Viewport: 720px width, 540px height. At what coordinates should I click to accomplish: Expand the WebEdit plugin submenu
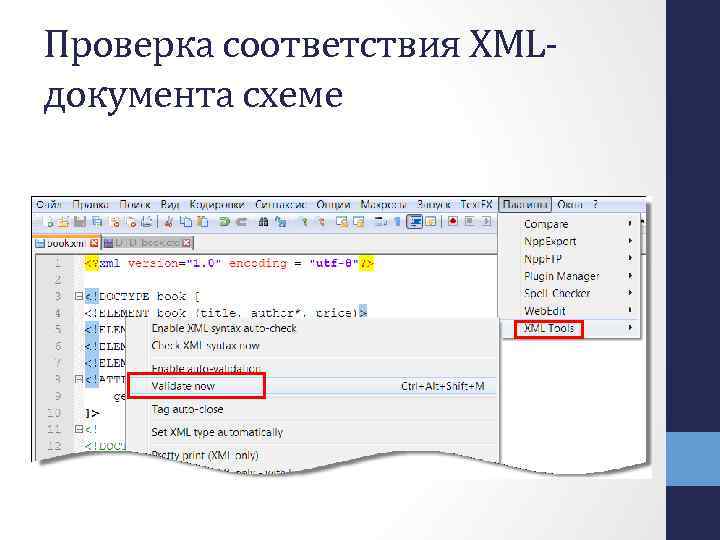pos(571,311)
